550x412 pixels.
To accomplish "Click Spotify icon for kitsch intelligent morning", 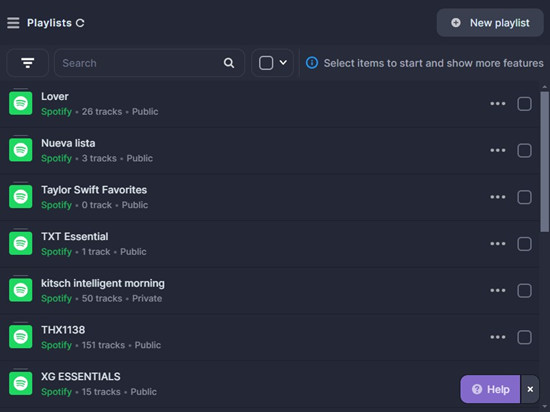I will 21,290.
